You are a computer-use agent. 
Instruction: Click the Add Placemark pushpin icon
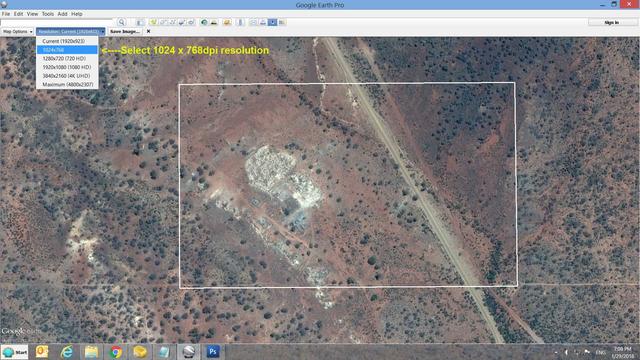[x=153, y=22]
